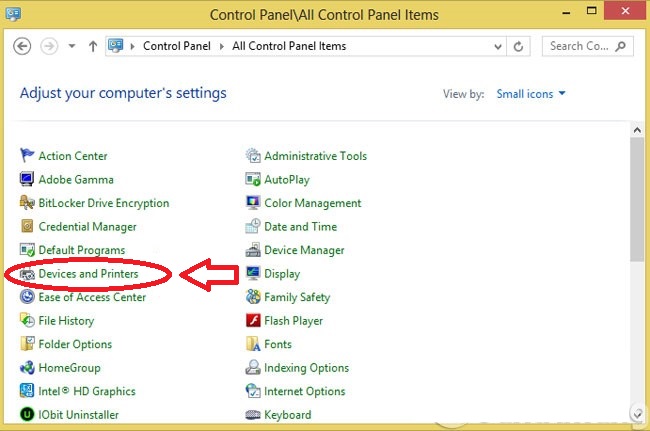Open the recent locations arrow beside Forward

pos(73,46)
